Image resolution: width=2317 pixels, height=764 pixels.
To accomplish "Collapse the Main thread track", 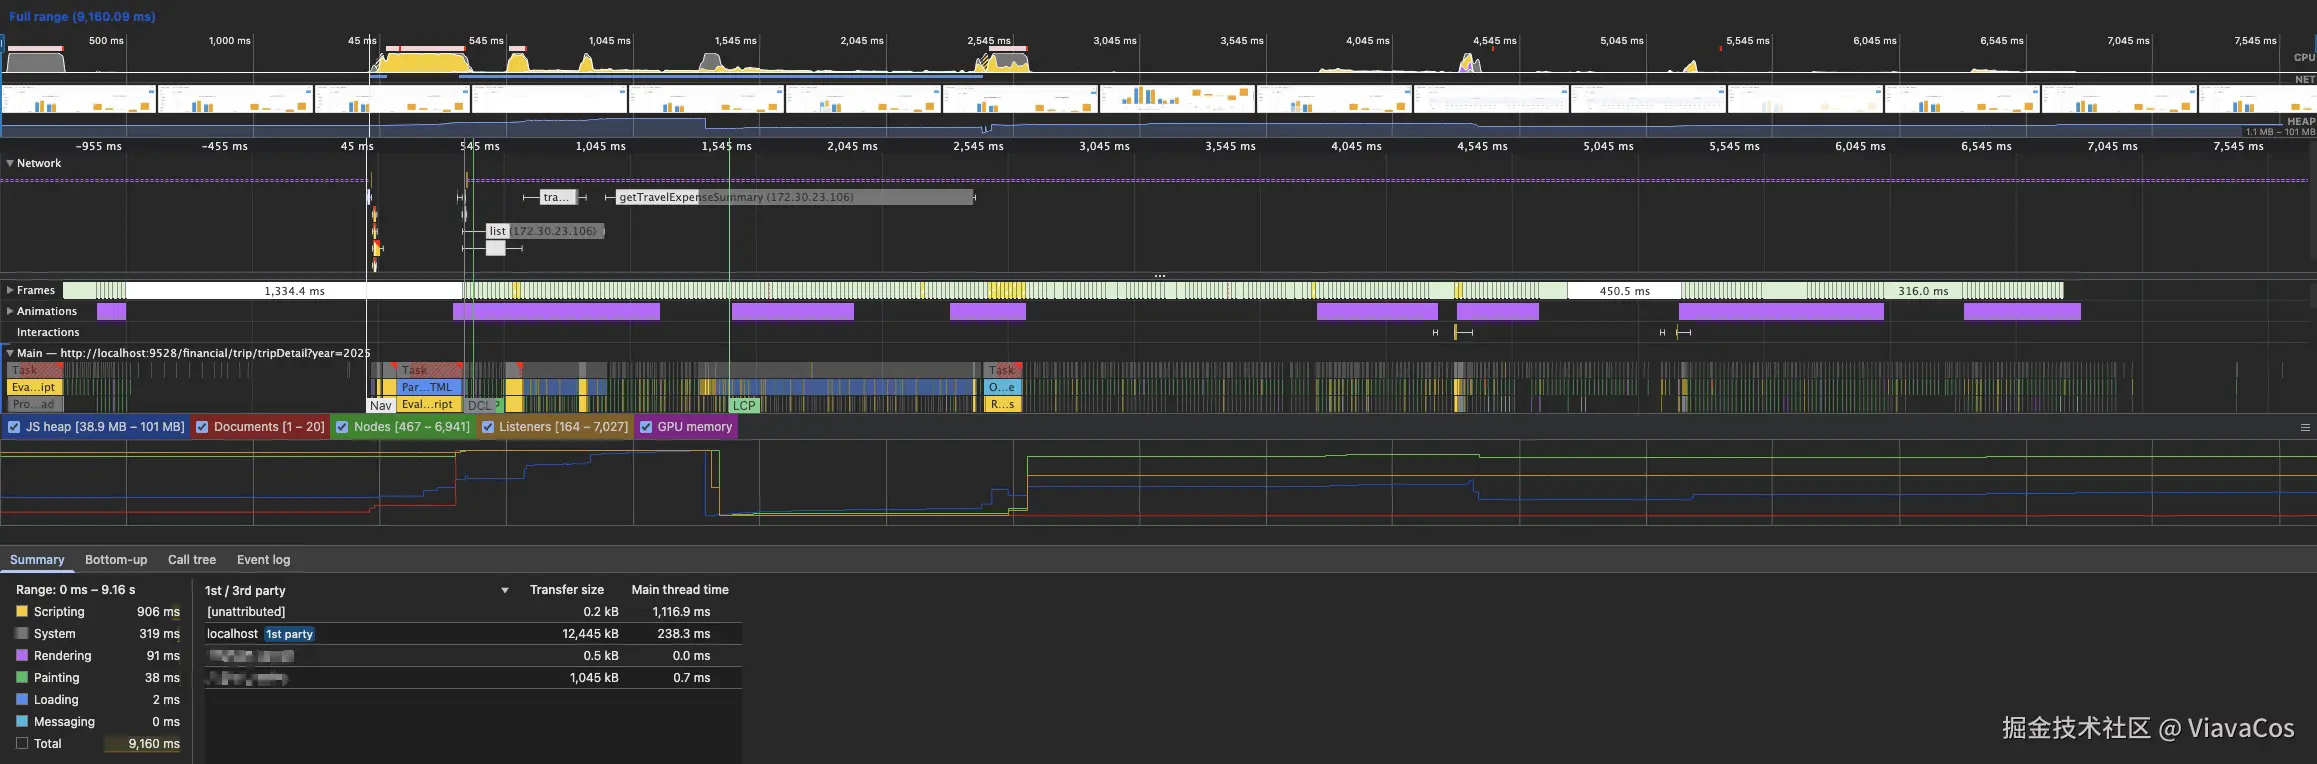I will (x=10, y=353).
